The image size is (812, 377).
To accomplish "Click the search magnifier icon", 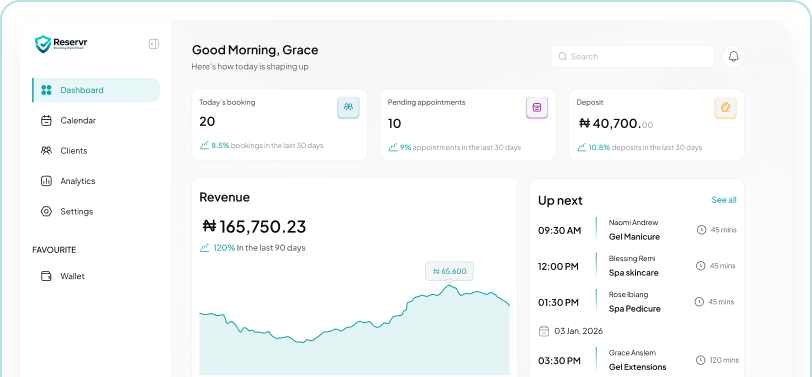I will (x=562, y=56).
